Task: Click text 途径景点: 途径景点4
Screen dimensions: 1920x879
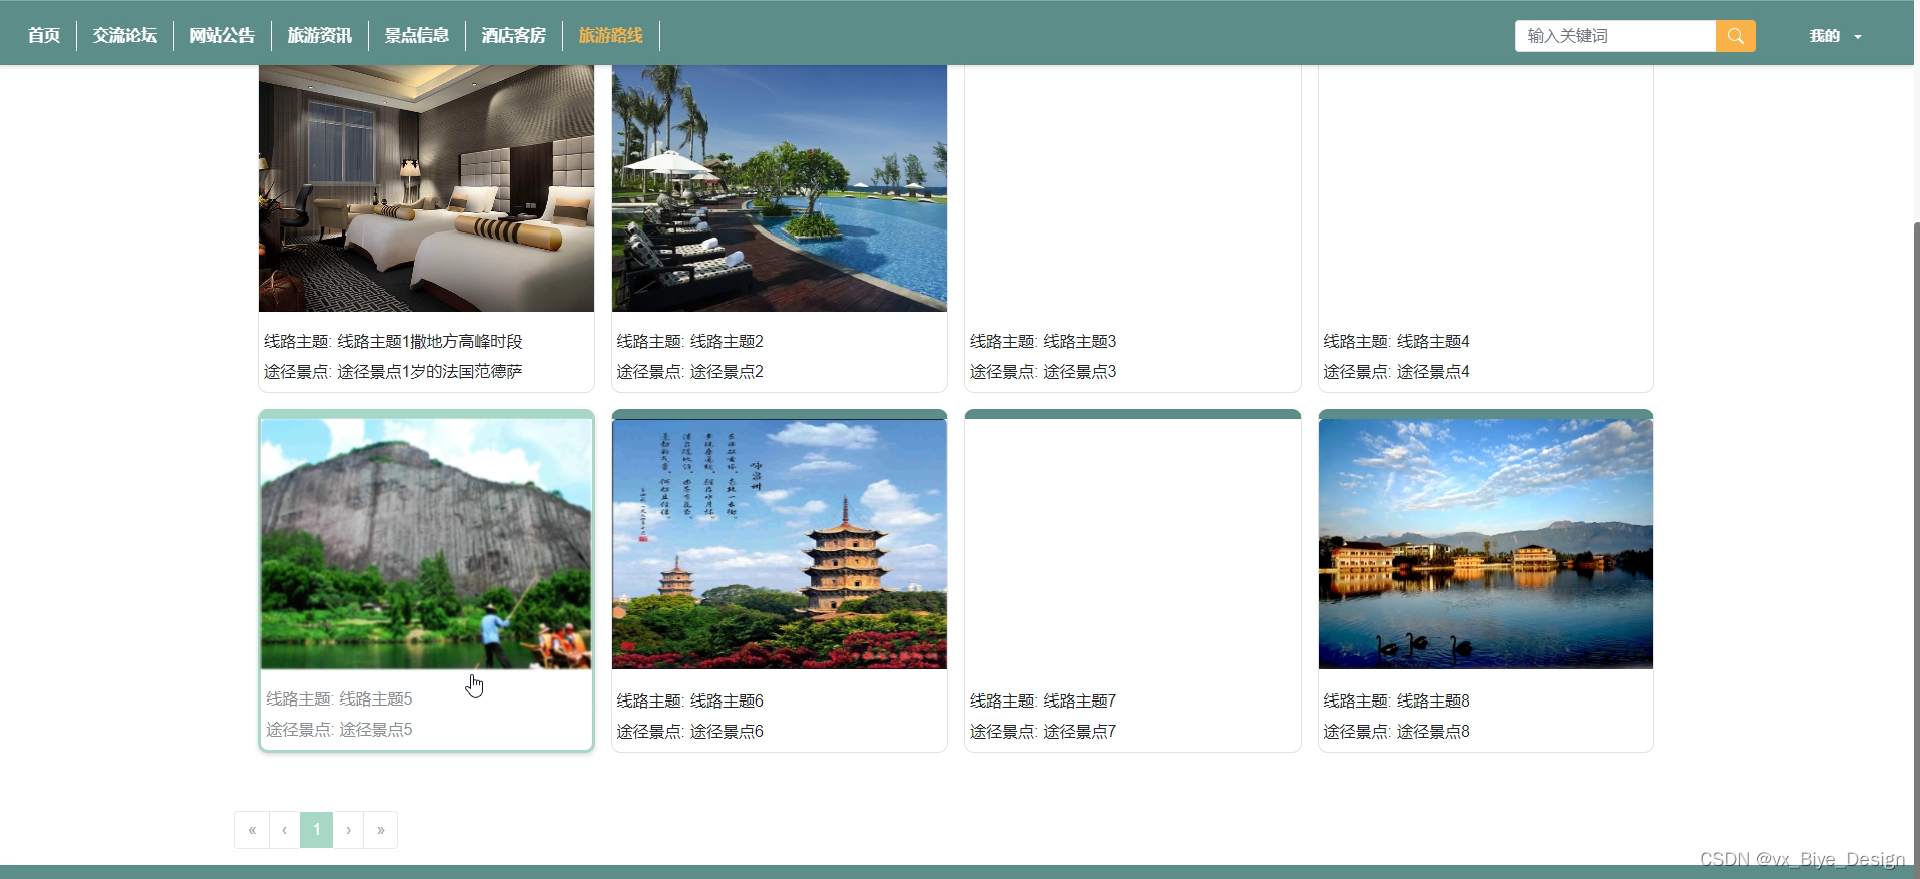Action: coord(1396,372)
